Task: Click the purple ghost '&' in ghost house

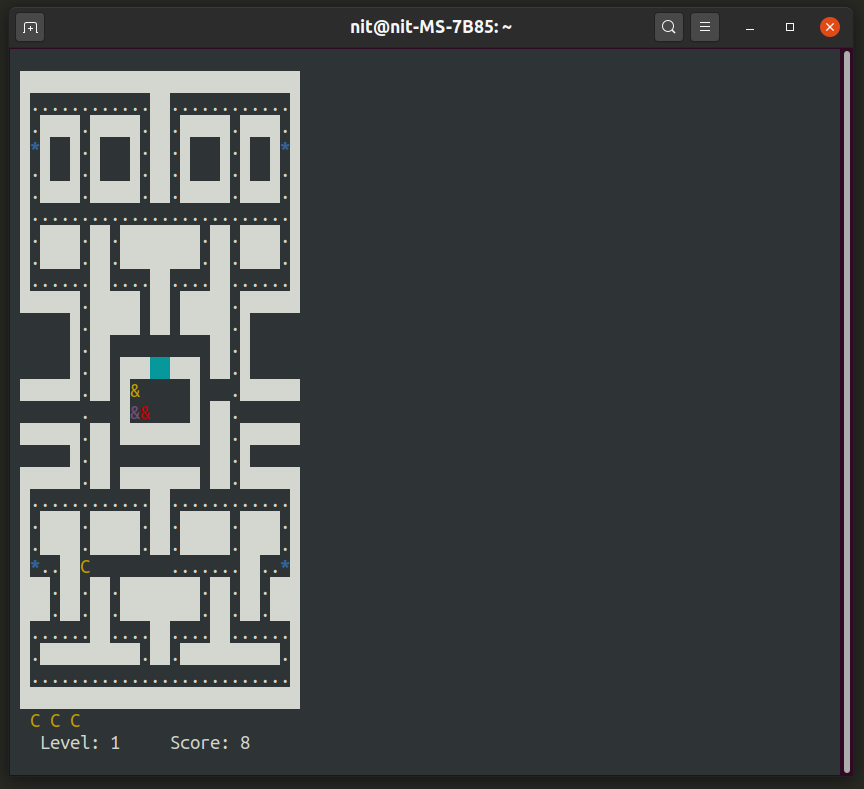Action: (135, 413)
